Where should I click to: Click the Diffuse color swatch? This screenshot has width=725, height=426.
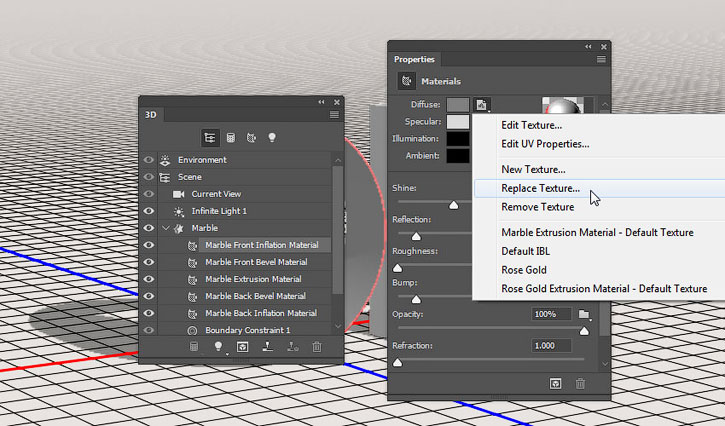coord(458,105)
